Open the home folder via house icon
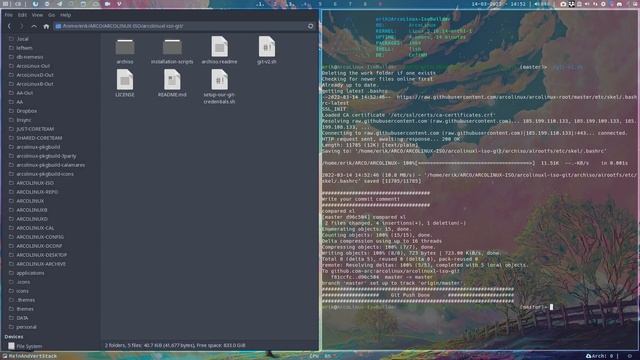This screenshot has height=360, width=640. [x=46, y=26]
